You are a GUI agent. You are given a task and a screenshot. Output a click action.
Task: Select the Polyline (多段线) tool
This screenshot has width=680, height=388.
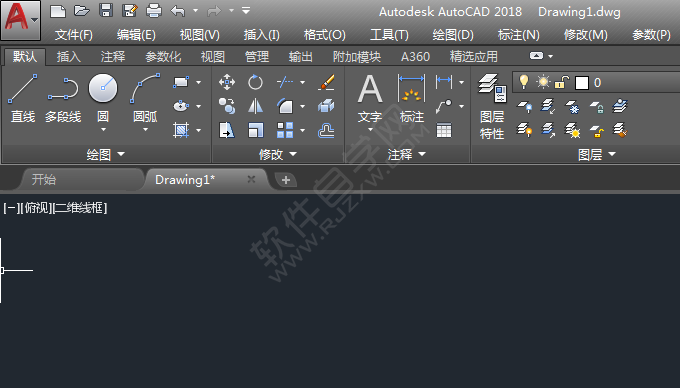point(63,98)
